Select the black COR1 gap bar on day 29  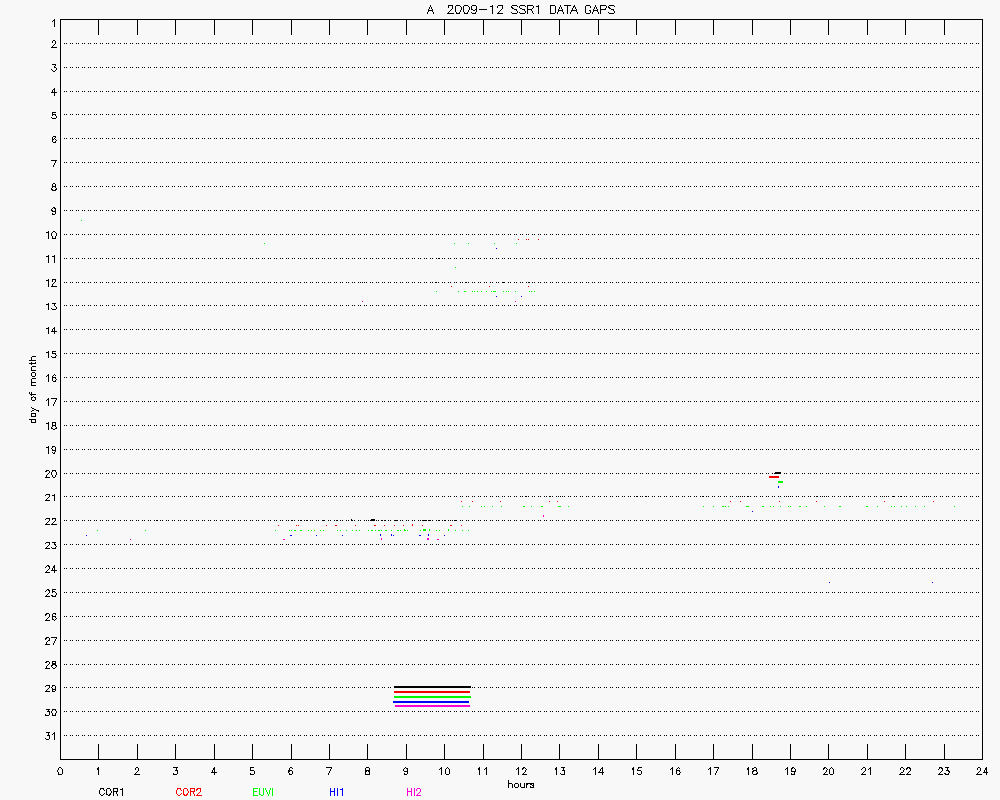(x=432, y=687)
